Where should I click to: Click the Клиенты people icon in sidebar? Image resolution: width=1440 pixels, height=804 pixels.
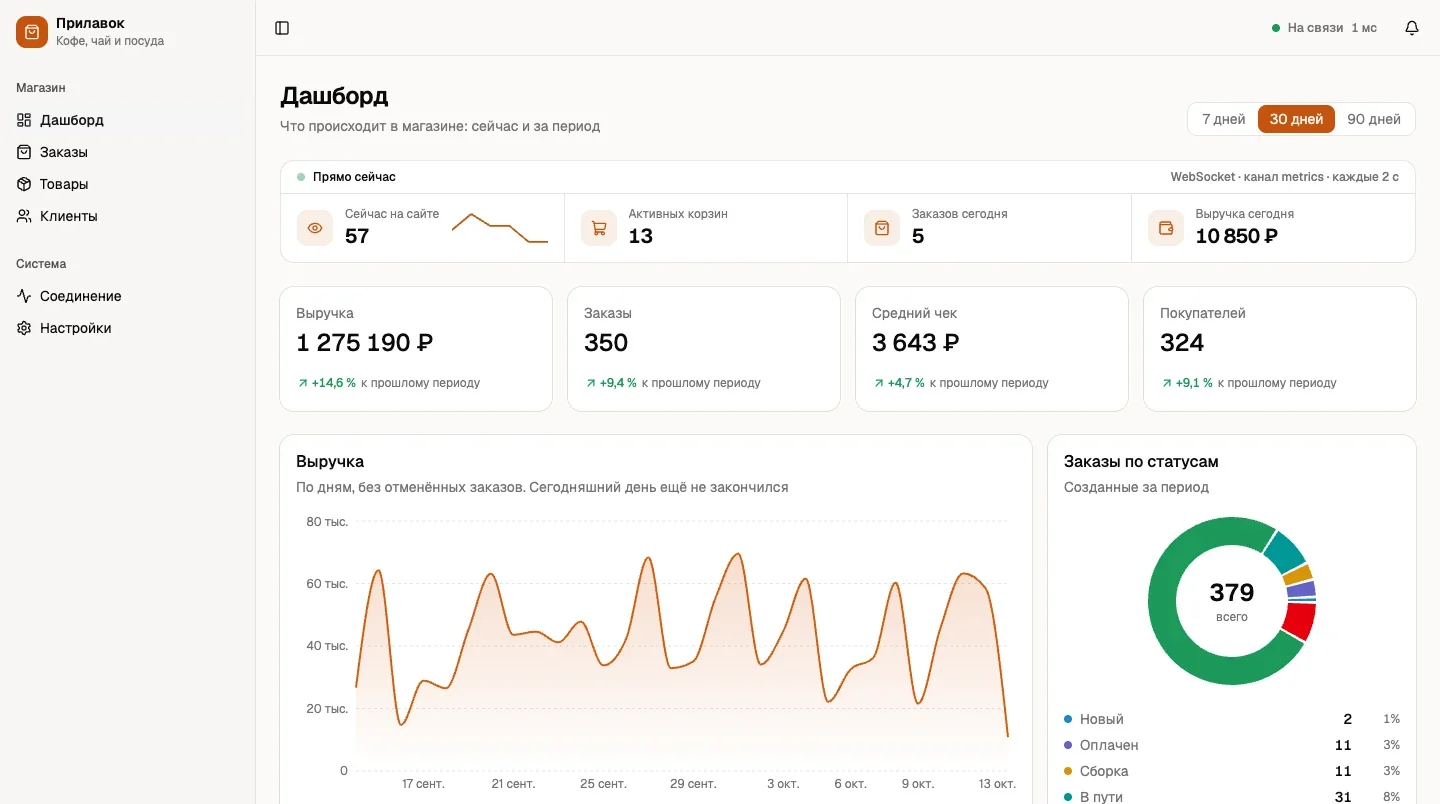24,216
